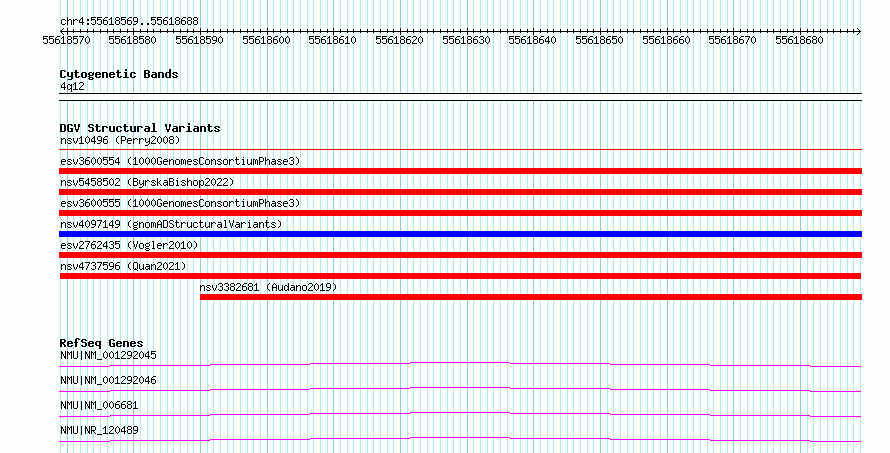The image size is (890, 453).
Task: Select ruler position 55618590
Action: pos(199,40)
